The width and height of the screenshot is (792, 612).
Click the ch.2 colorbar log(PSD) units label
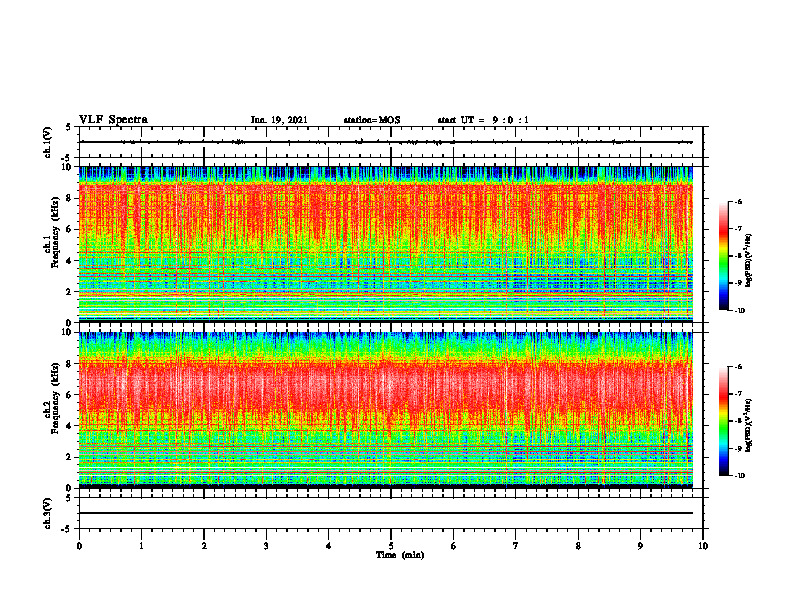[749, 426]
